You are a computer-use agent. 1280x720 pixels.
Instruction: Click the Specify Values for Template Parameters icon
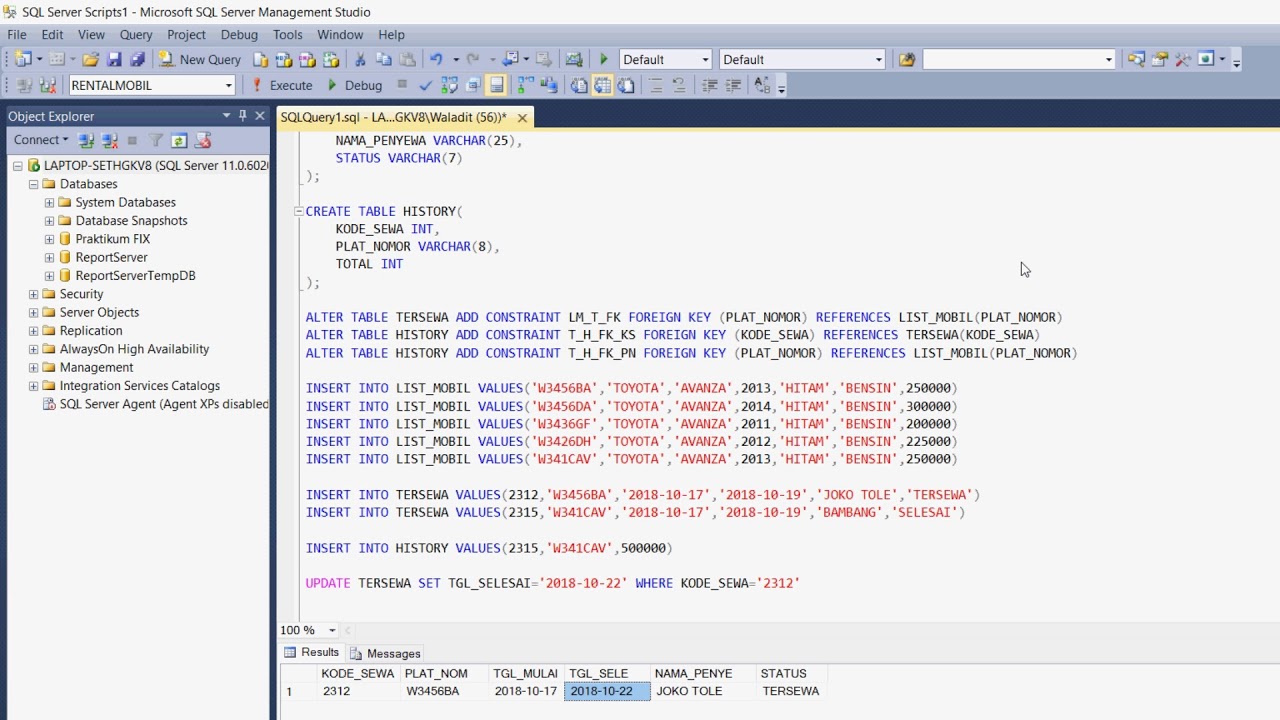(762, 85)
